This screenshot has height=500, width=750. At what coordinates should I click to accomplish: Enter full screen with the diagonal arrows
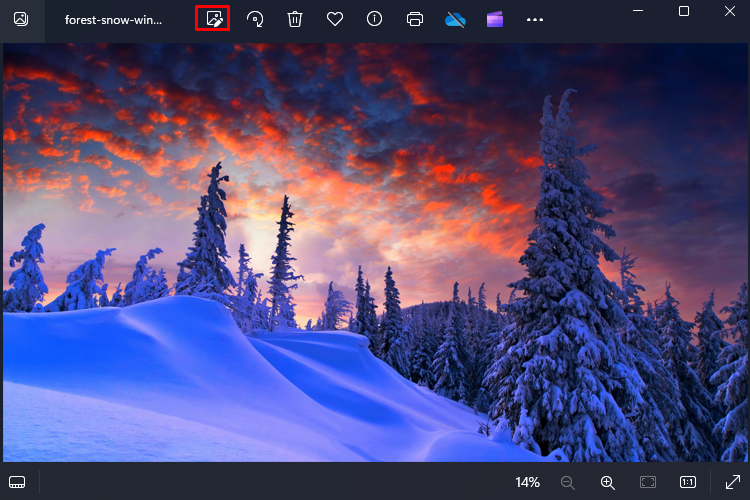point(733,482)
